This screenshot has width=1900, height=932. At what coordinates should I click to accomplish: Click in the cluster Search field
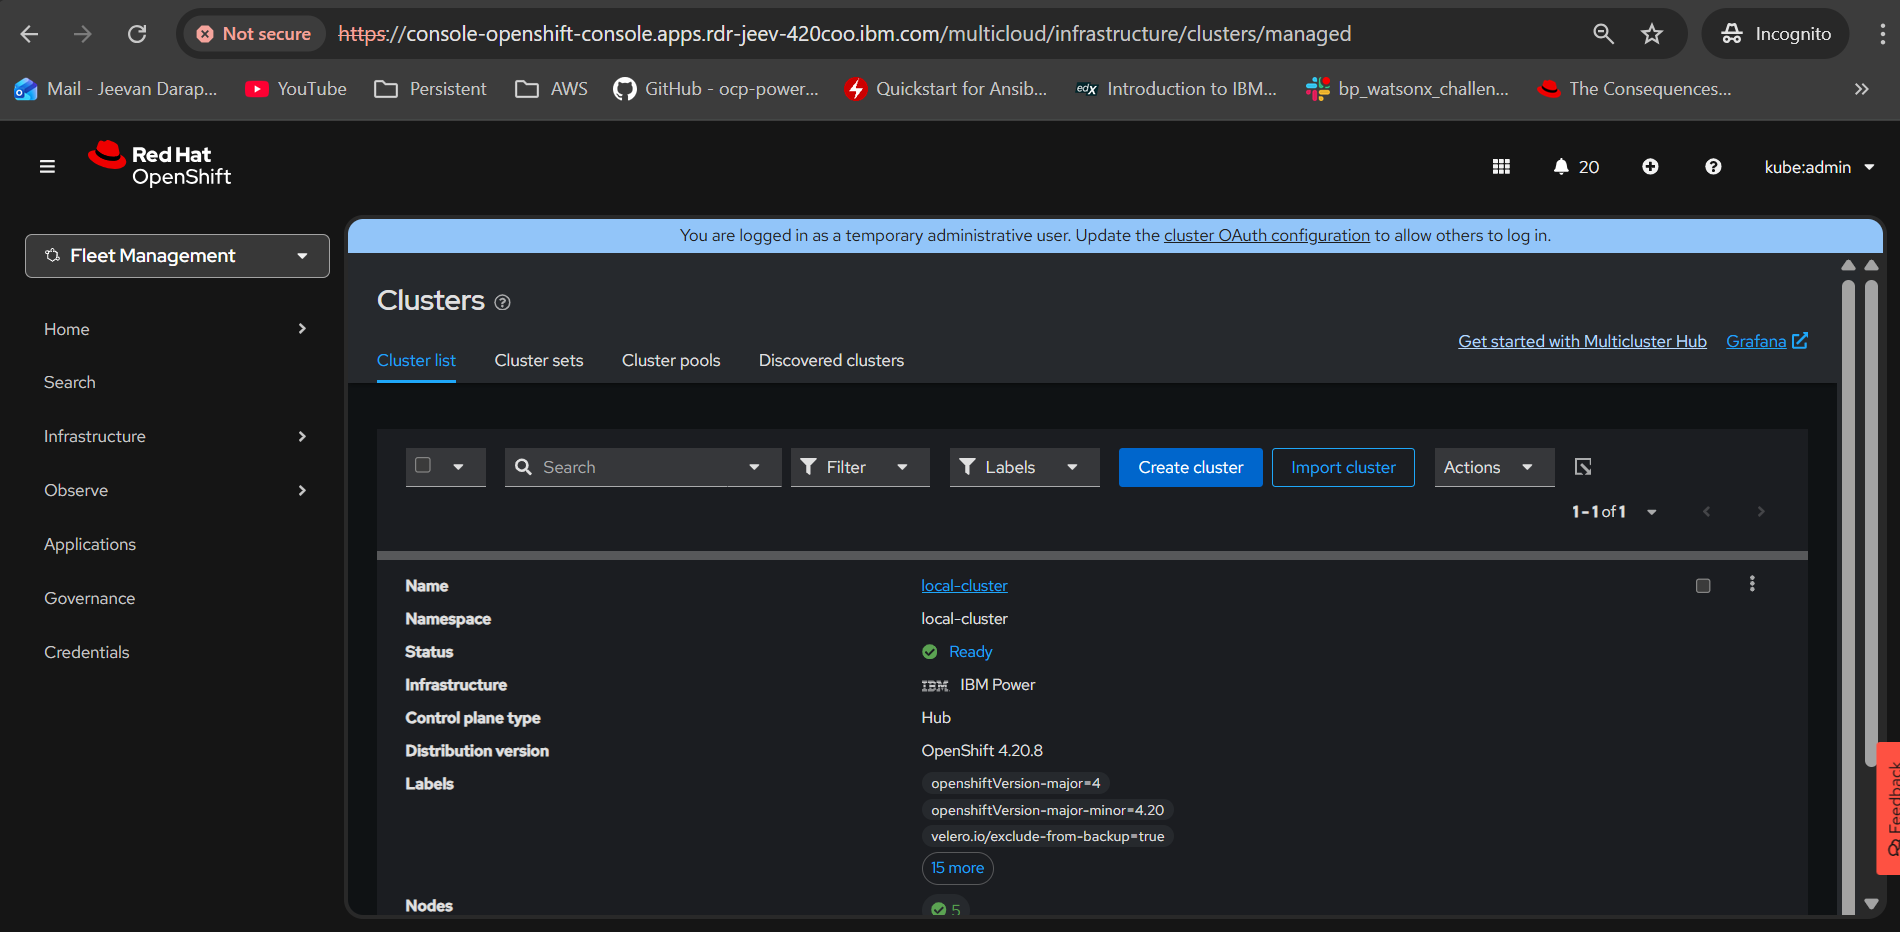[x=630, y=467]
